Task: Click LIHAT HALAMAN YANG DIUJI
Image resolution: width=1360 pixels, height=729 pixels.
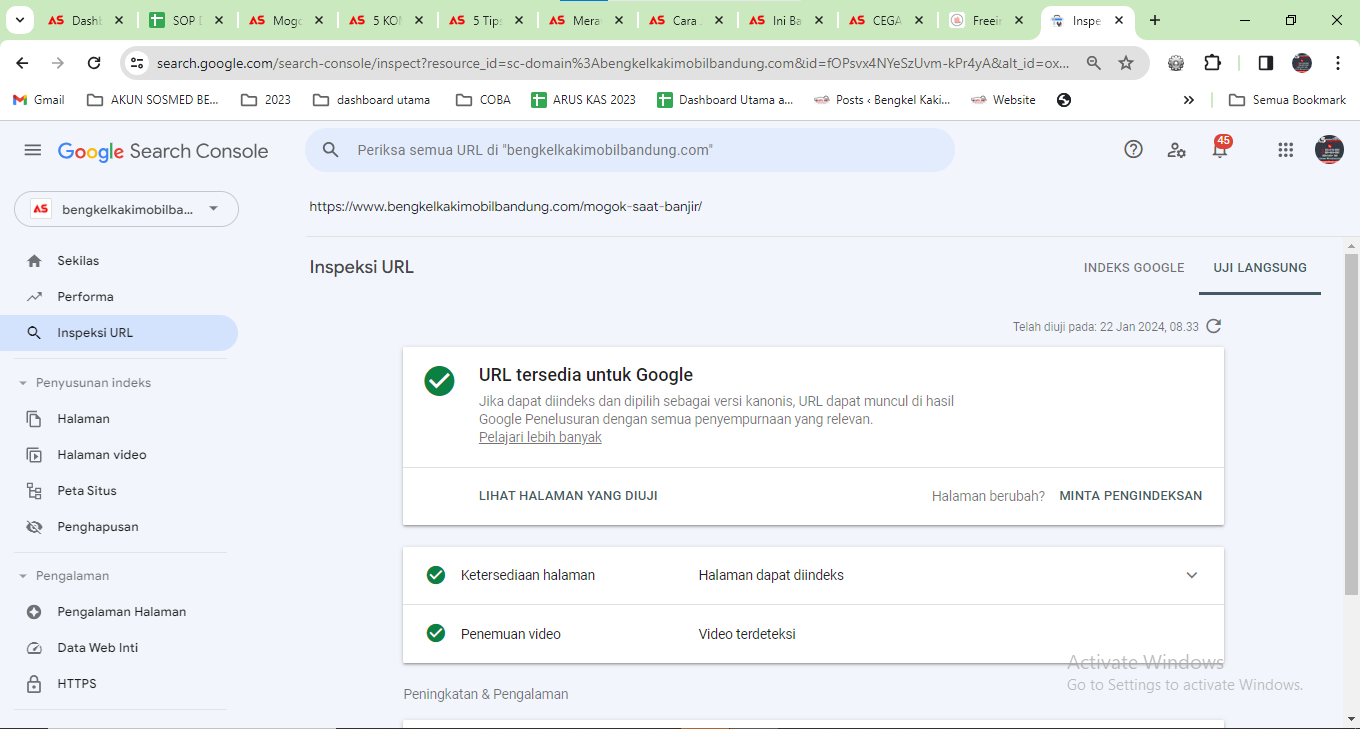Action: pos(568,496)
